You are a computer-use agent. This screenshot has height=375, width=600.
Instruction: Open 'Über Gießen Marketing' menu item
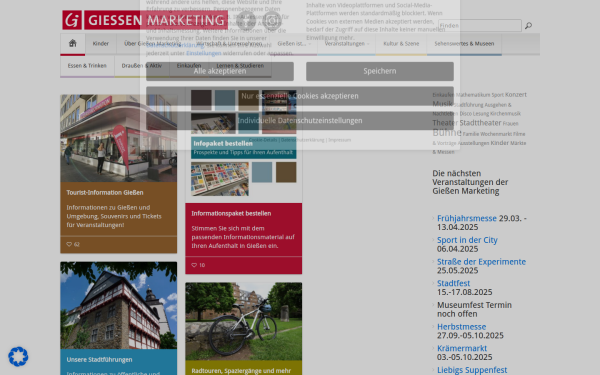point(152,44)
